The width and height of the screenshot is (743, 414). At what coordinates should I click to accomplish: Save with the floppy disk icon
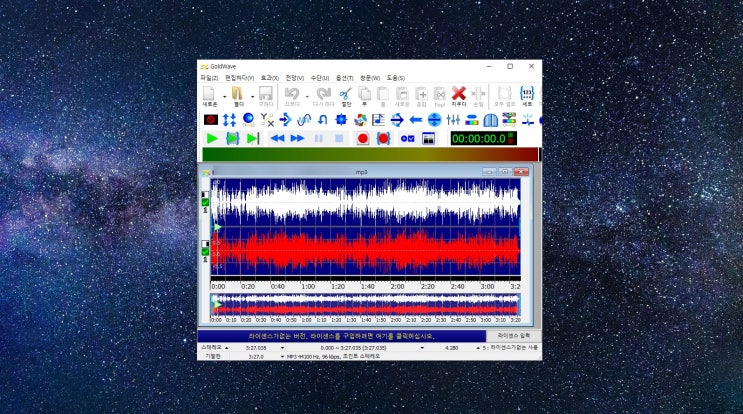(265, 96)
